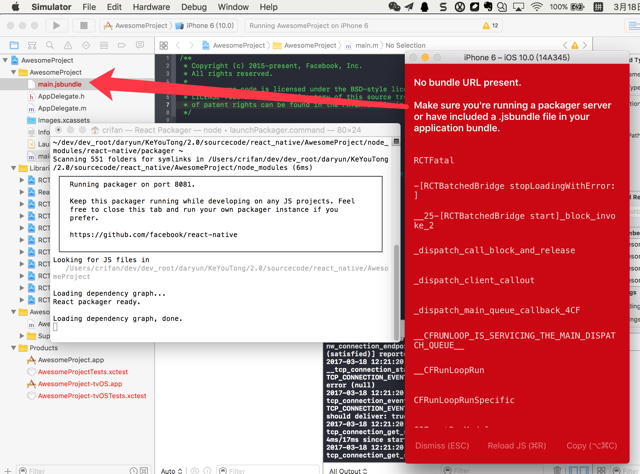This screenshot has height=474, width=640.
Task: Open the Hardware menu
Action: [x=151, y=7]
